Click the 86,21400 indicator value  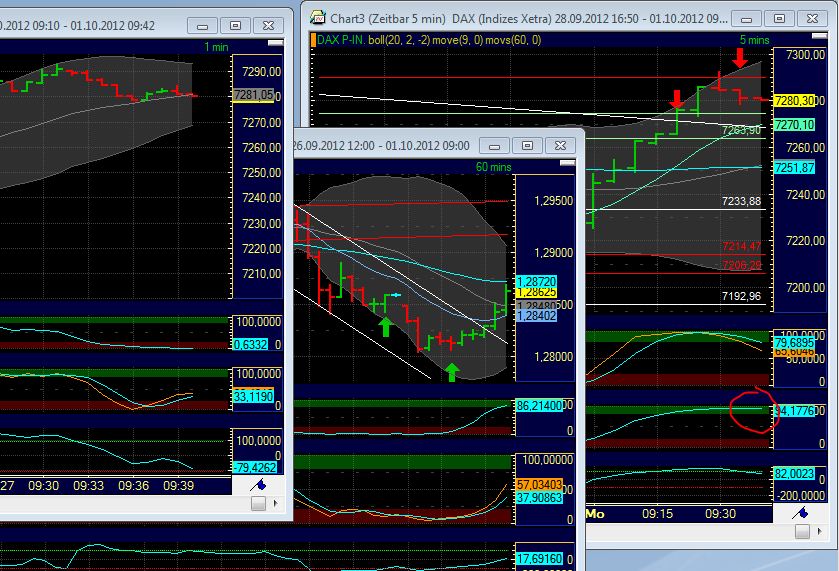pyautogui.click(x=539, y=406)
